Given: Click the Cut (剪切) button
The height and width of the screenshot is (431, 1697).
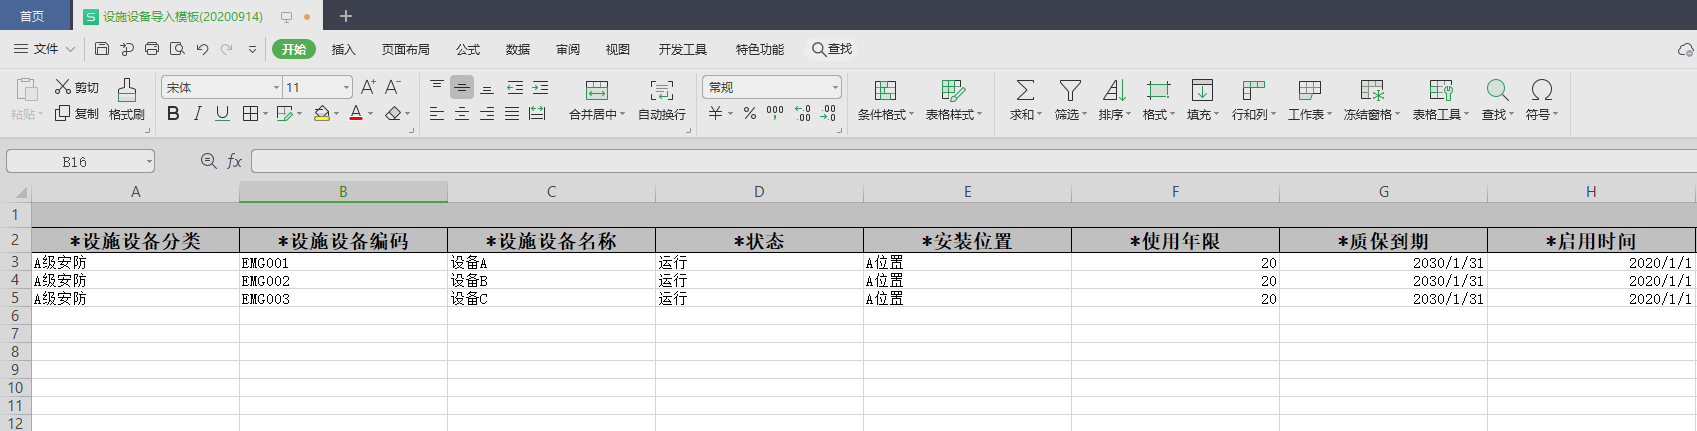Looking at the screenshot, I should pos(77,87).
